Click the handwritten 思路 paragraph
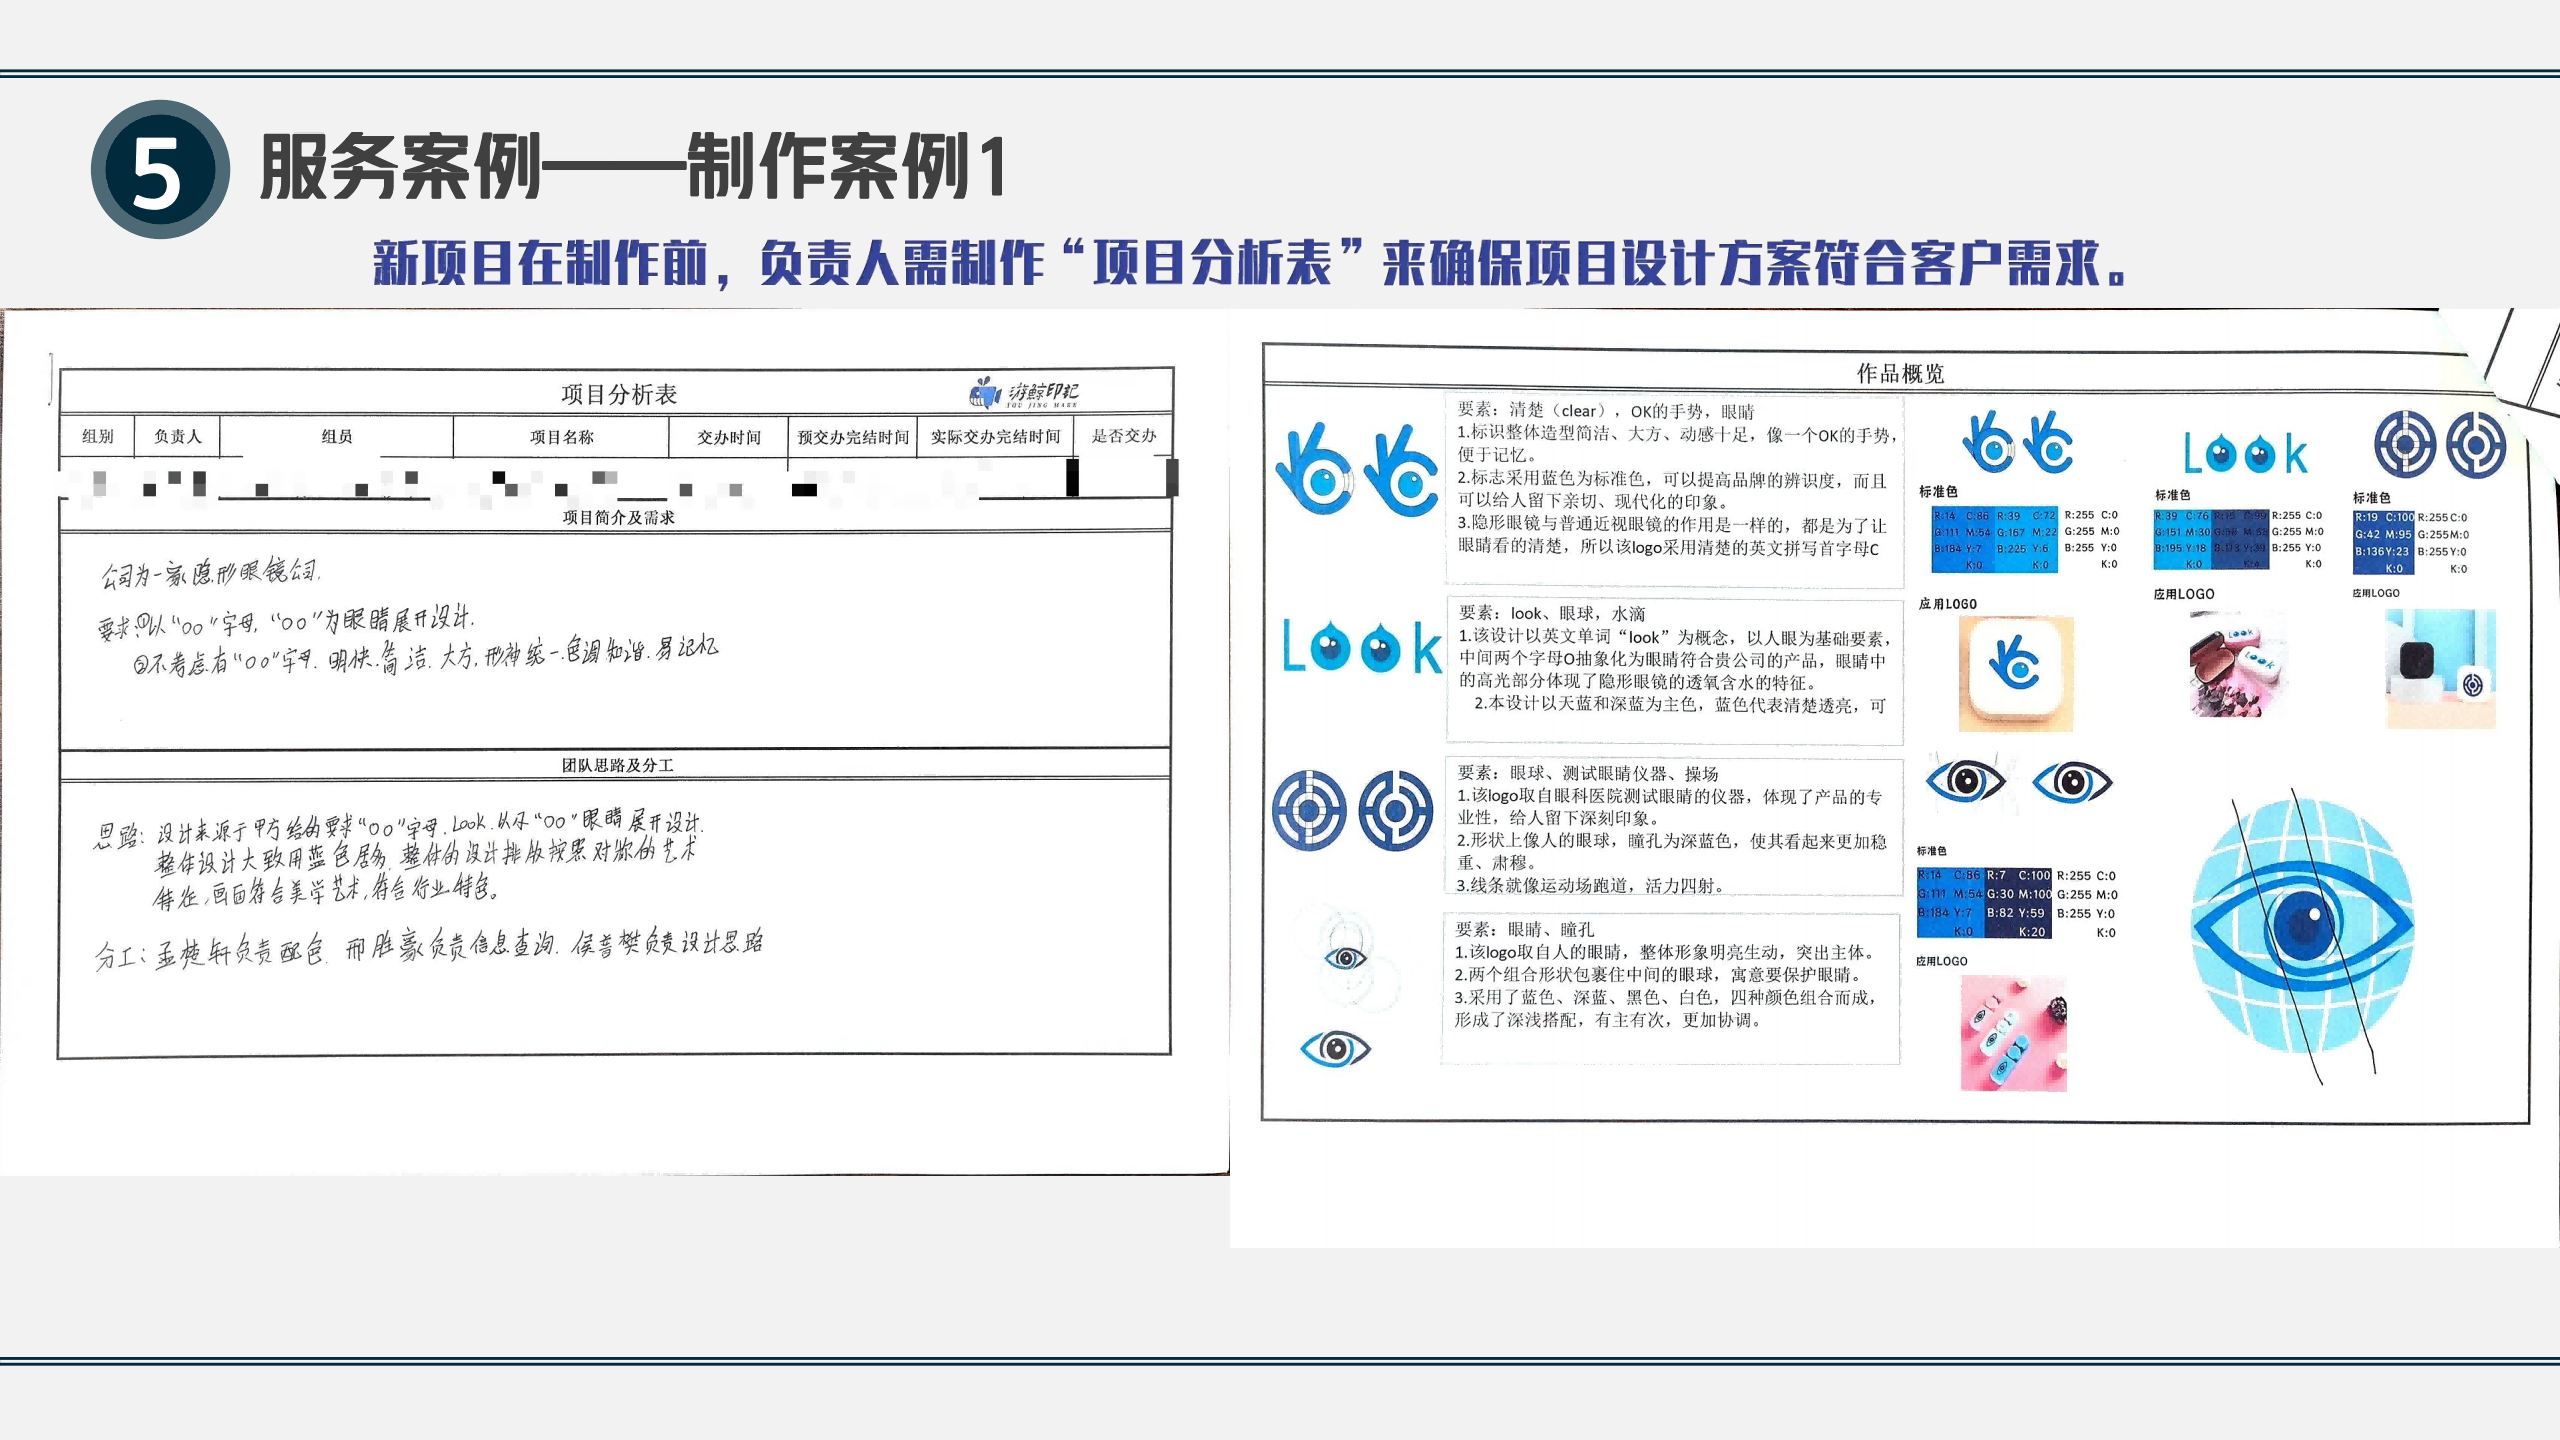The width and height of the screenshot is (2560, 1440). [x=398, y=858]
